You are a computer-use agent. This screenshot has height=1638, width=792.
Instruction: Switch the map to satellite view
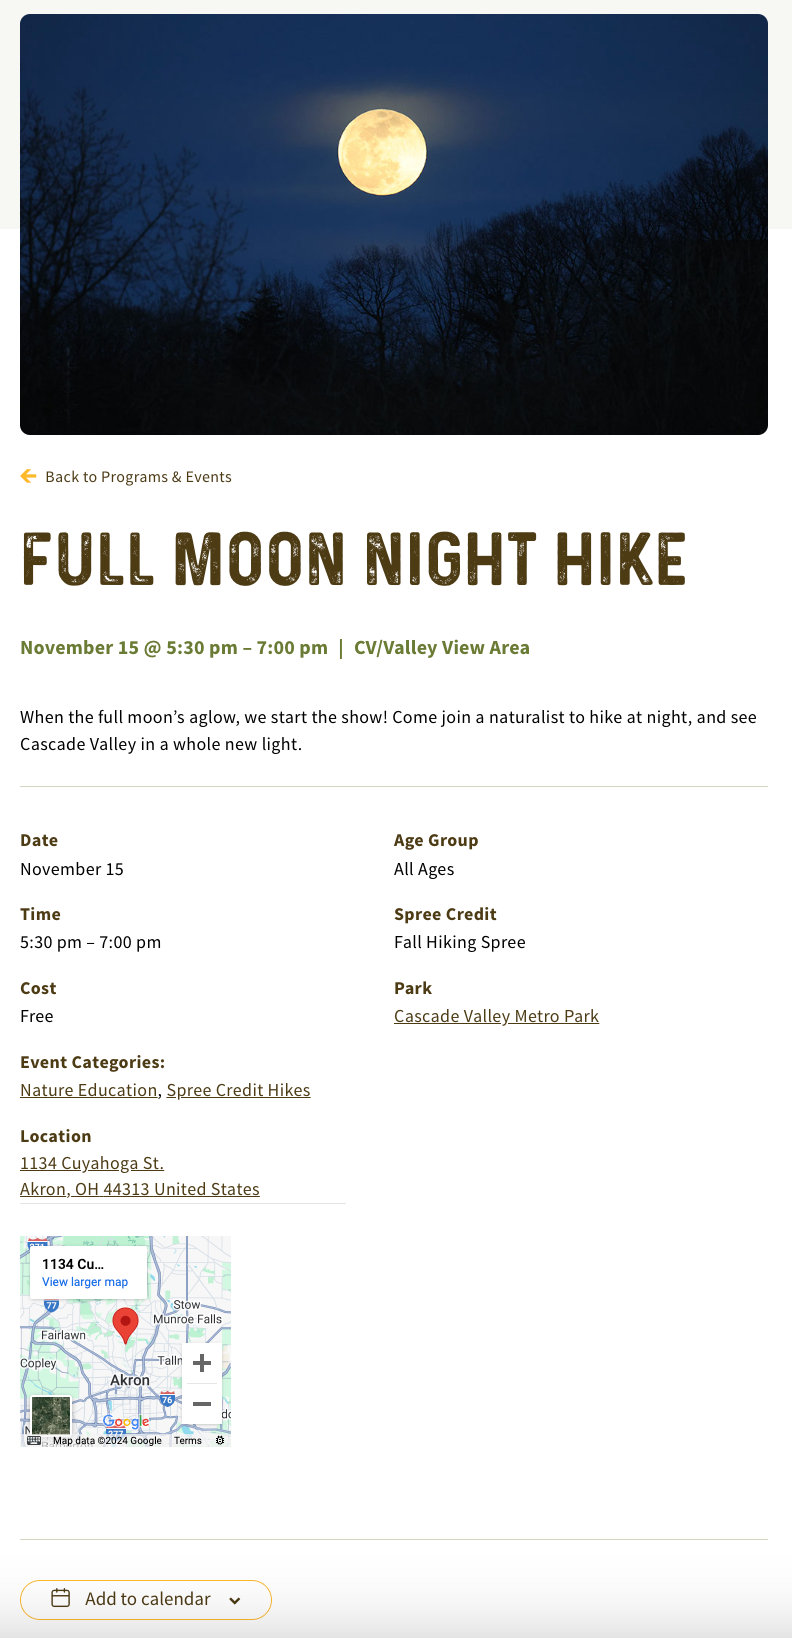[50, 1416]
